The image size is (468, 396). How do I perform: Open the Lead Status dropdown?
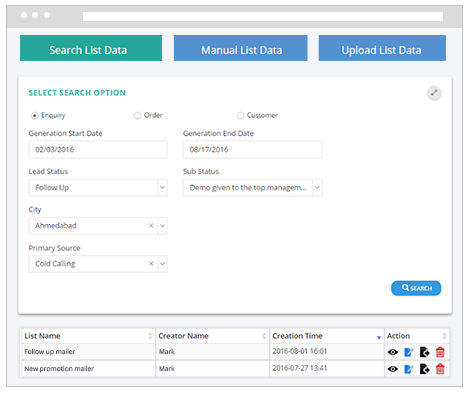[x=98, y=188]
